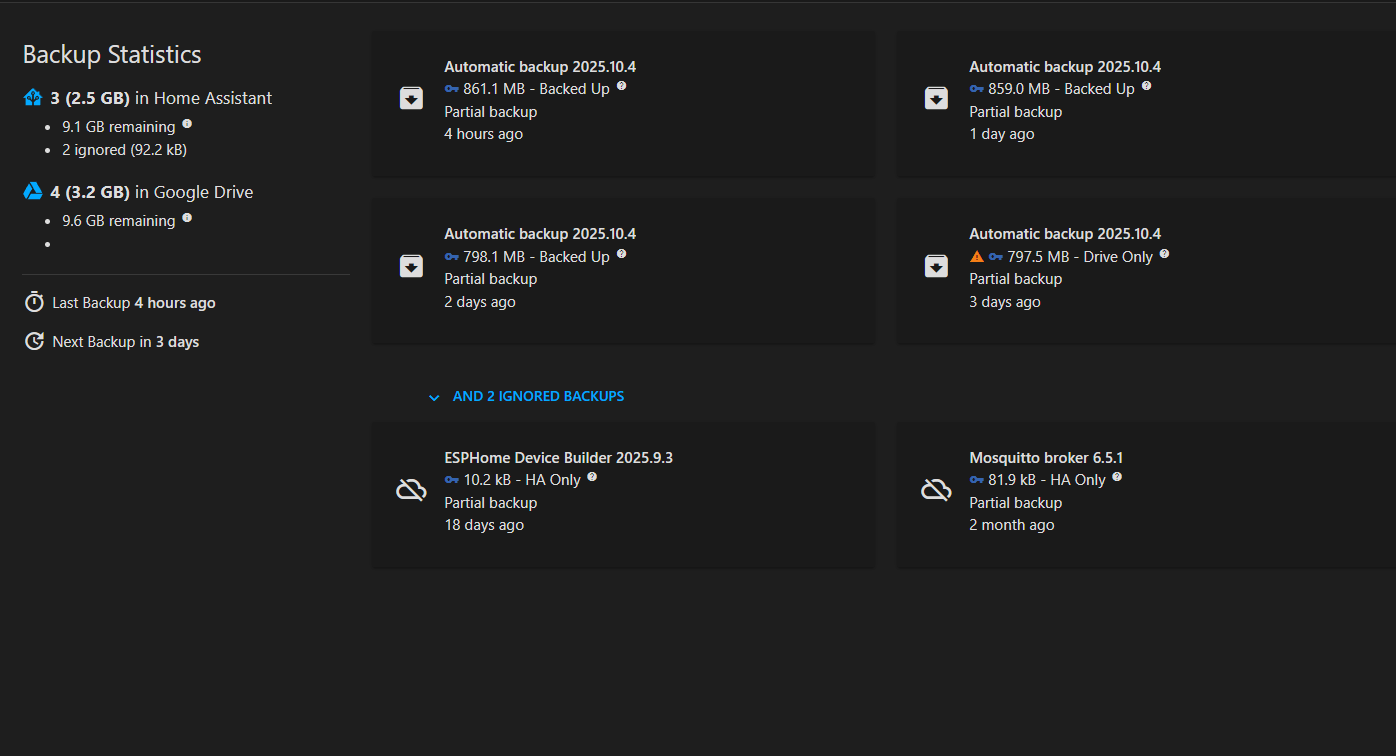
Task: Open help icon beside 10.2 kB HA Only
Action: point(592,477)
